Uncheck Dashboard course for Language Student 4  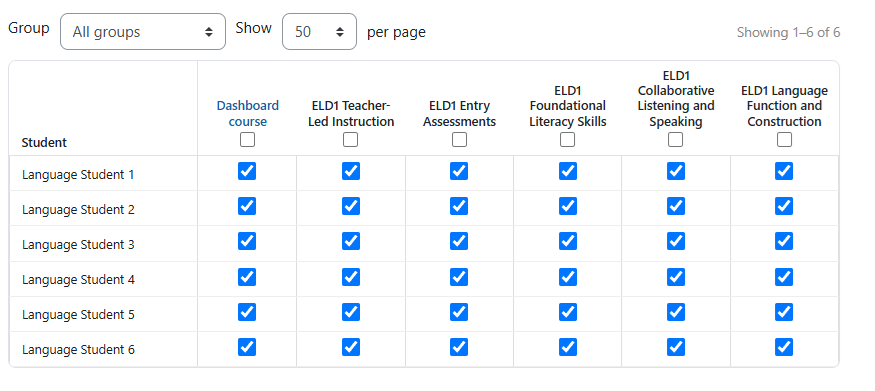[247, 277]
